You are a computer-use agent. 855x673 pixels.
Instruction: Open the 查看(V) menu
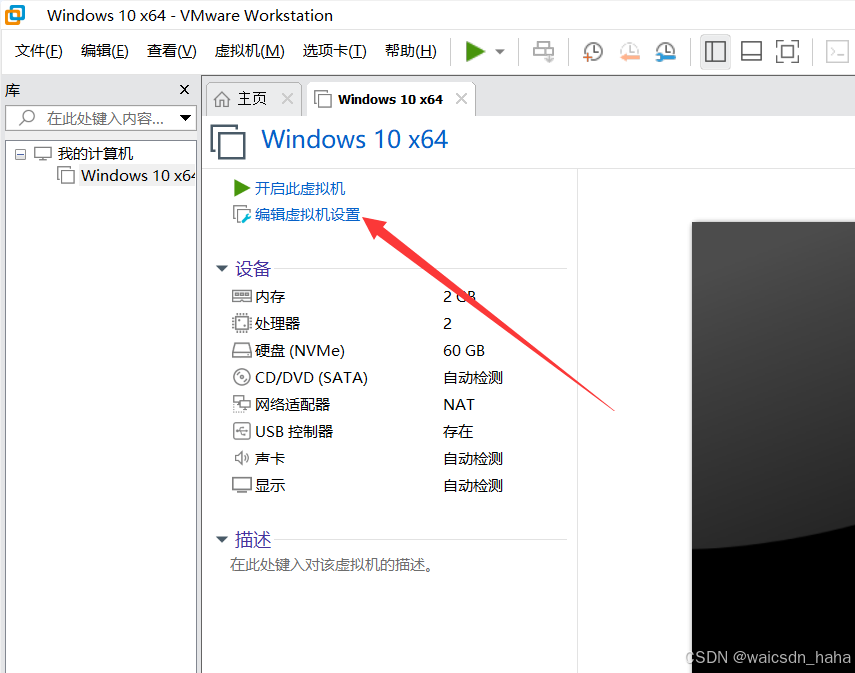click(x=171, y=51)
